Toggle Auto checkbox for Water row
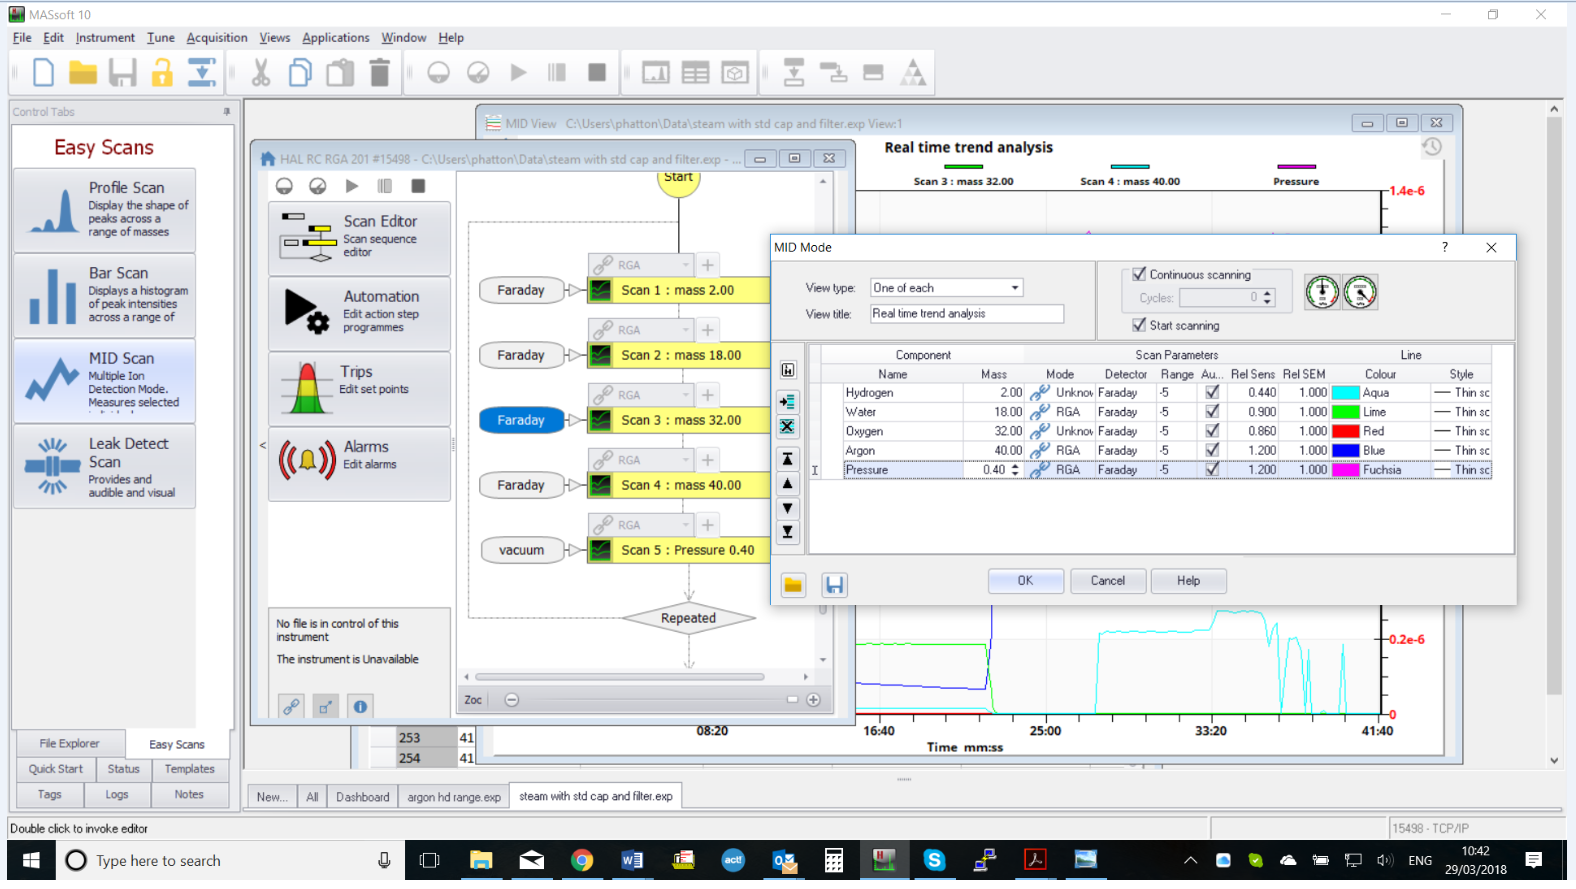Screen dimensions: 1576x889 [x=1212, y=412]
